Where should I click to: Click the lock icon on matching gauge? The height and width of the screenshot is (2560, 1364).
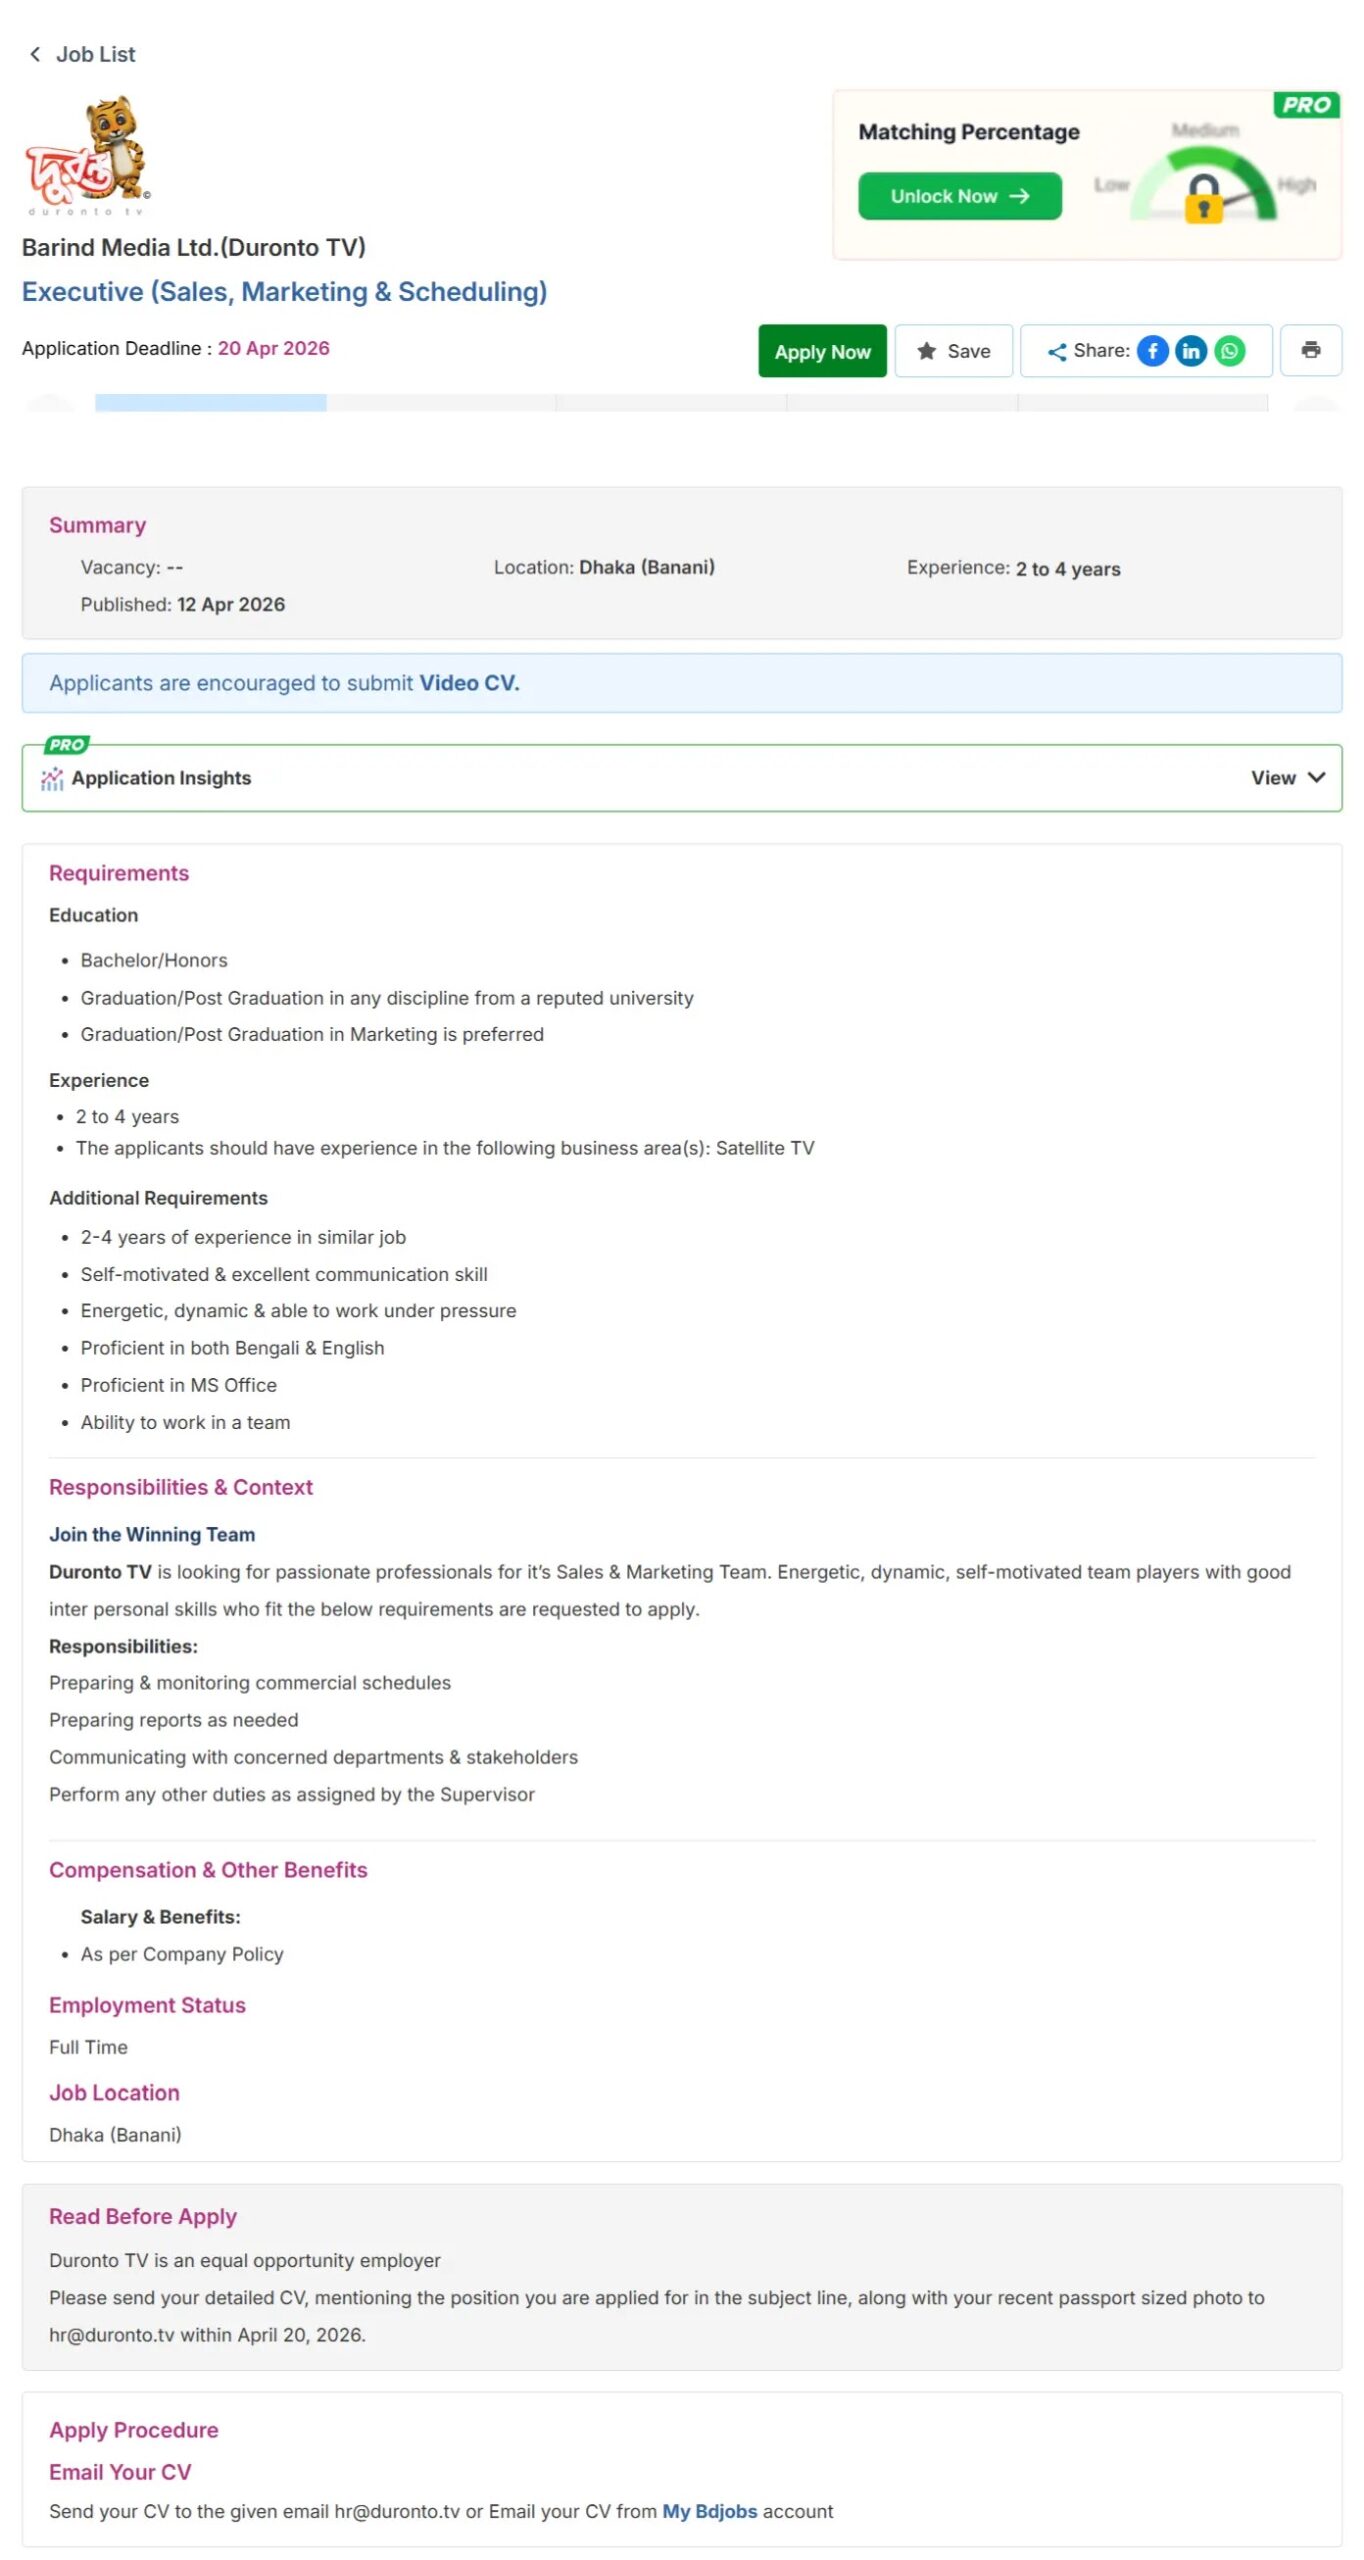[x=1203, y=198]
